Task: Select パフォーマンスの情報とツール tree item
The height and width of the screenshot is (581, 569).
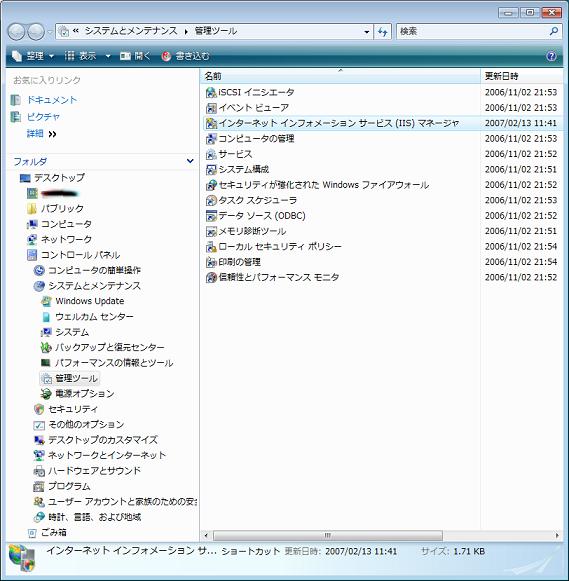Action: [x=114, y=363]
